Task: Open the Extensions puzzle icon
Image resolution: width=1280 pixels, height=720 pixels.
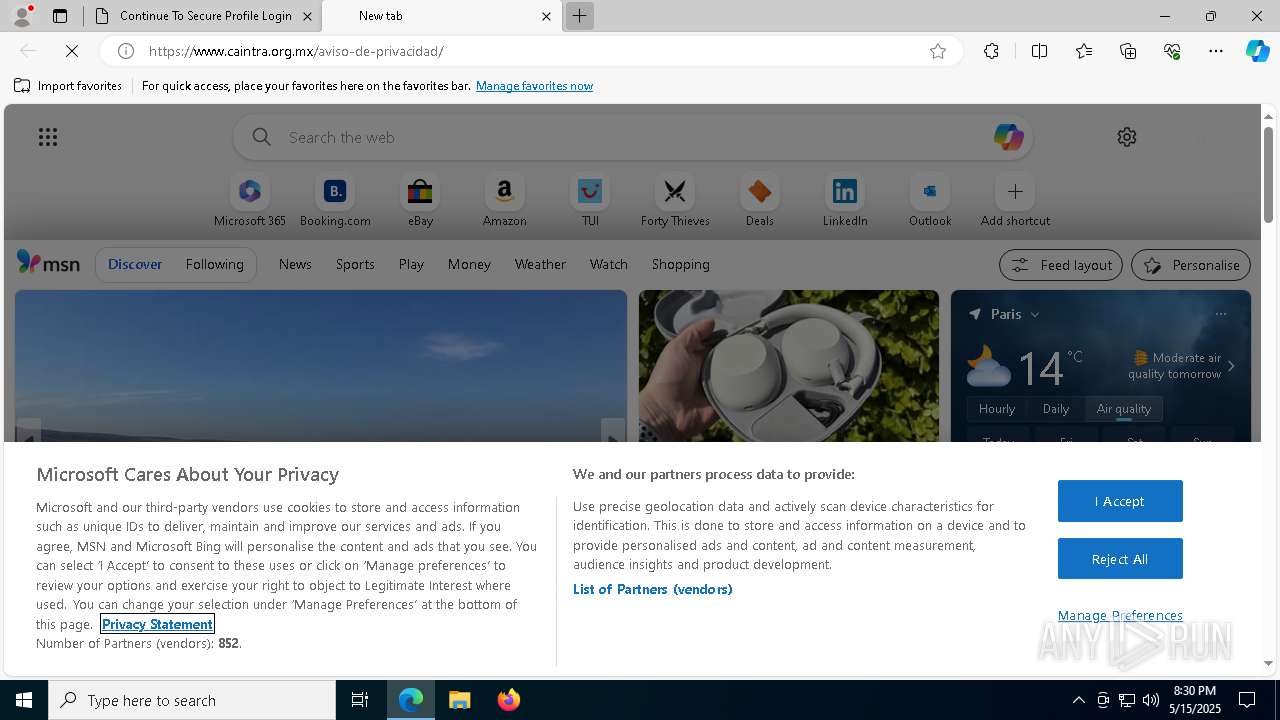Action: click(991, 51)
